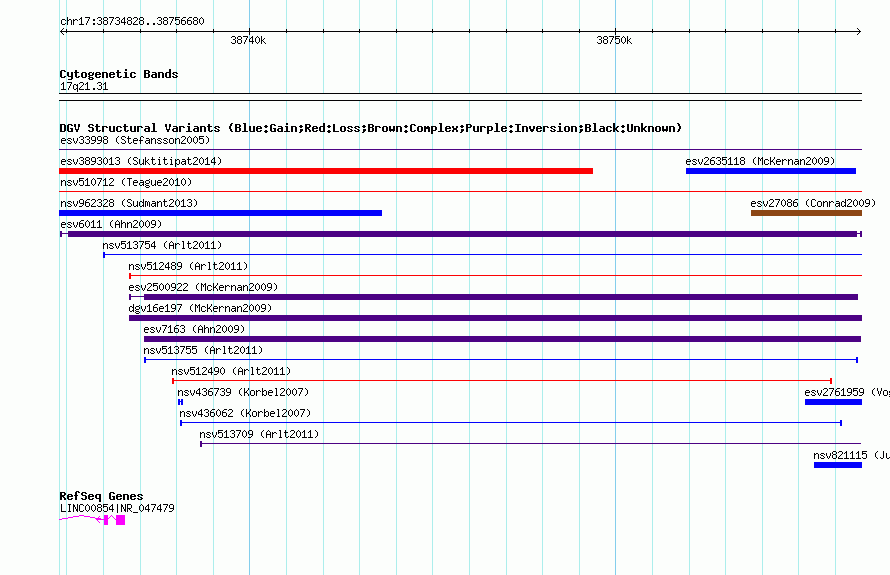This screenshot has width=890, height=575.
Task: Click the esv3893013 (Suktitipat2014) label
Action: (x=141, y=161)
